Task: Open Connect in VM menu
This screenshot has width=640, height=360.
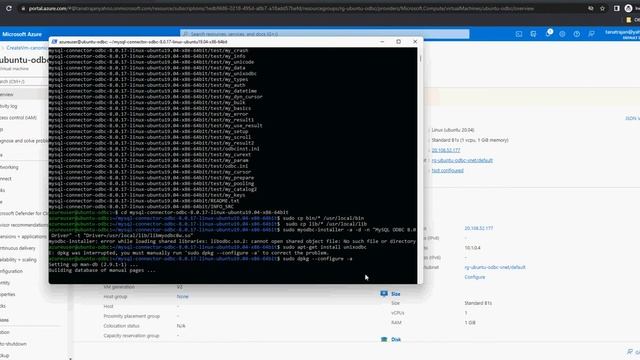Action: (x=6, y=179)
